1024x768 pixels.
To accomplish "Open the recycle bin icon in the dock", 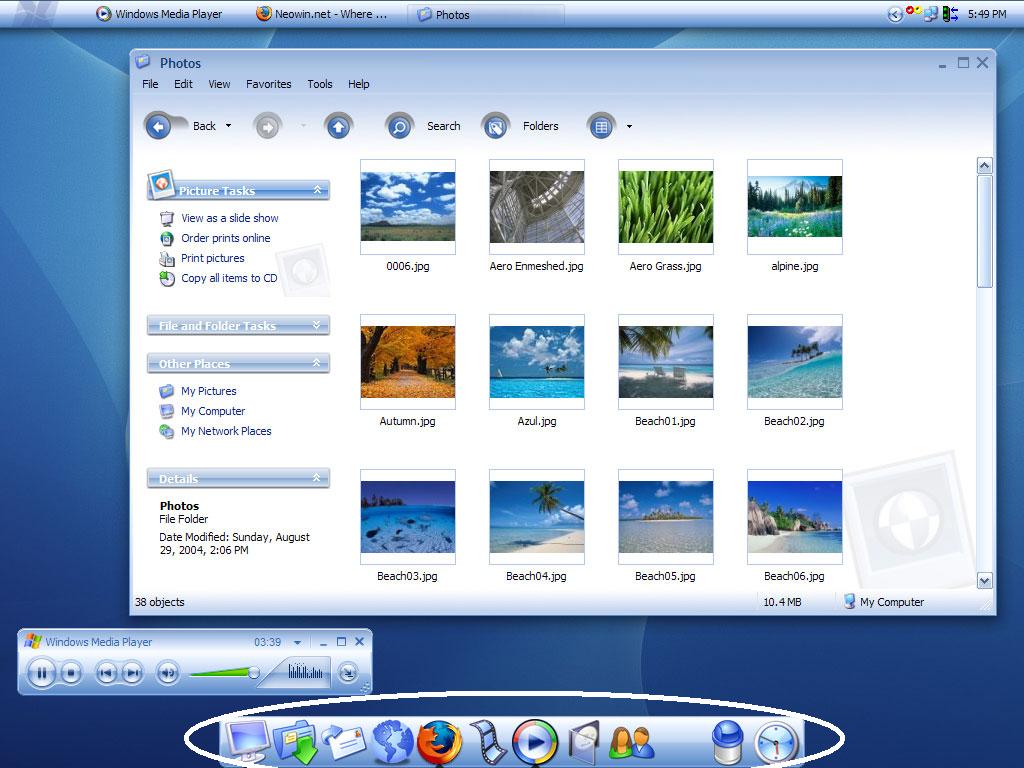I will [727, 743].
